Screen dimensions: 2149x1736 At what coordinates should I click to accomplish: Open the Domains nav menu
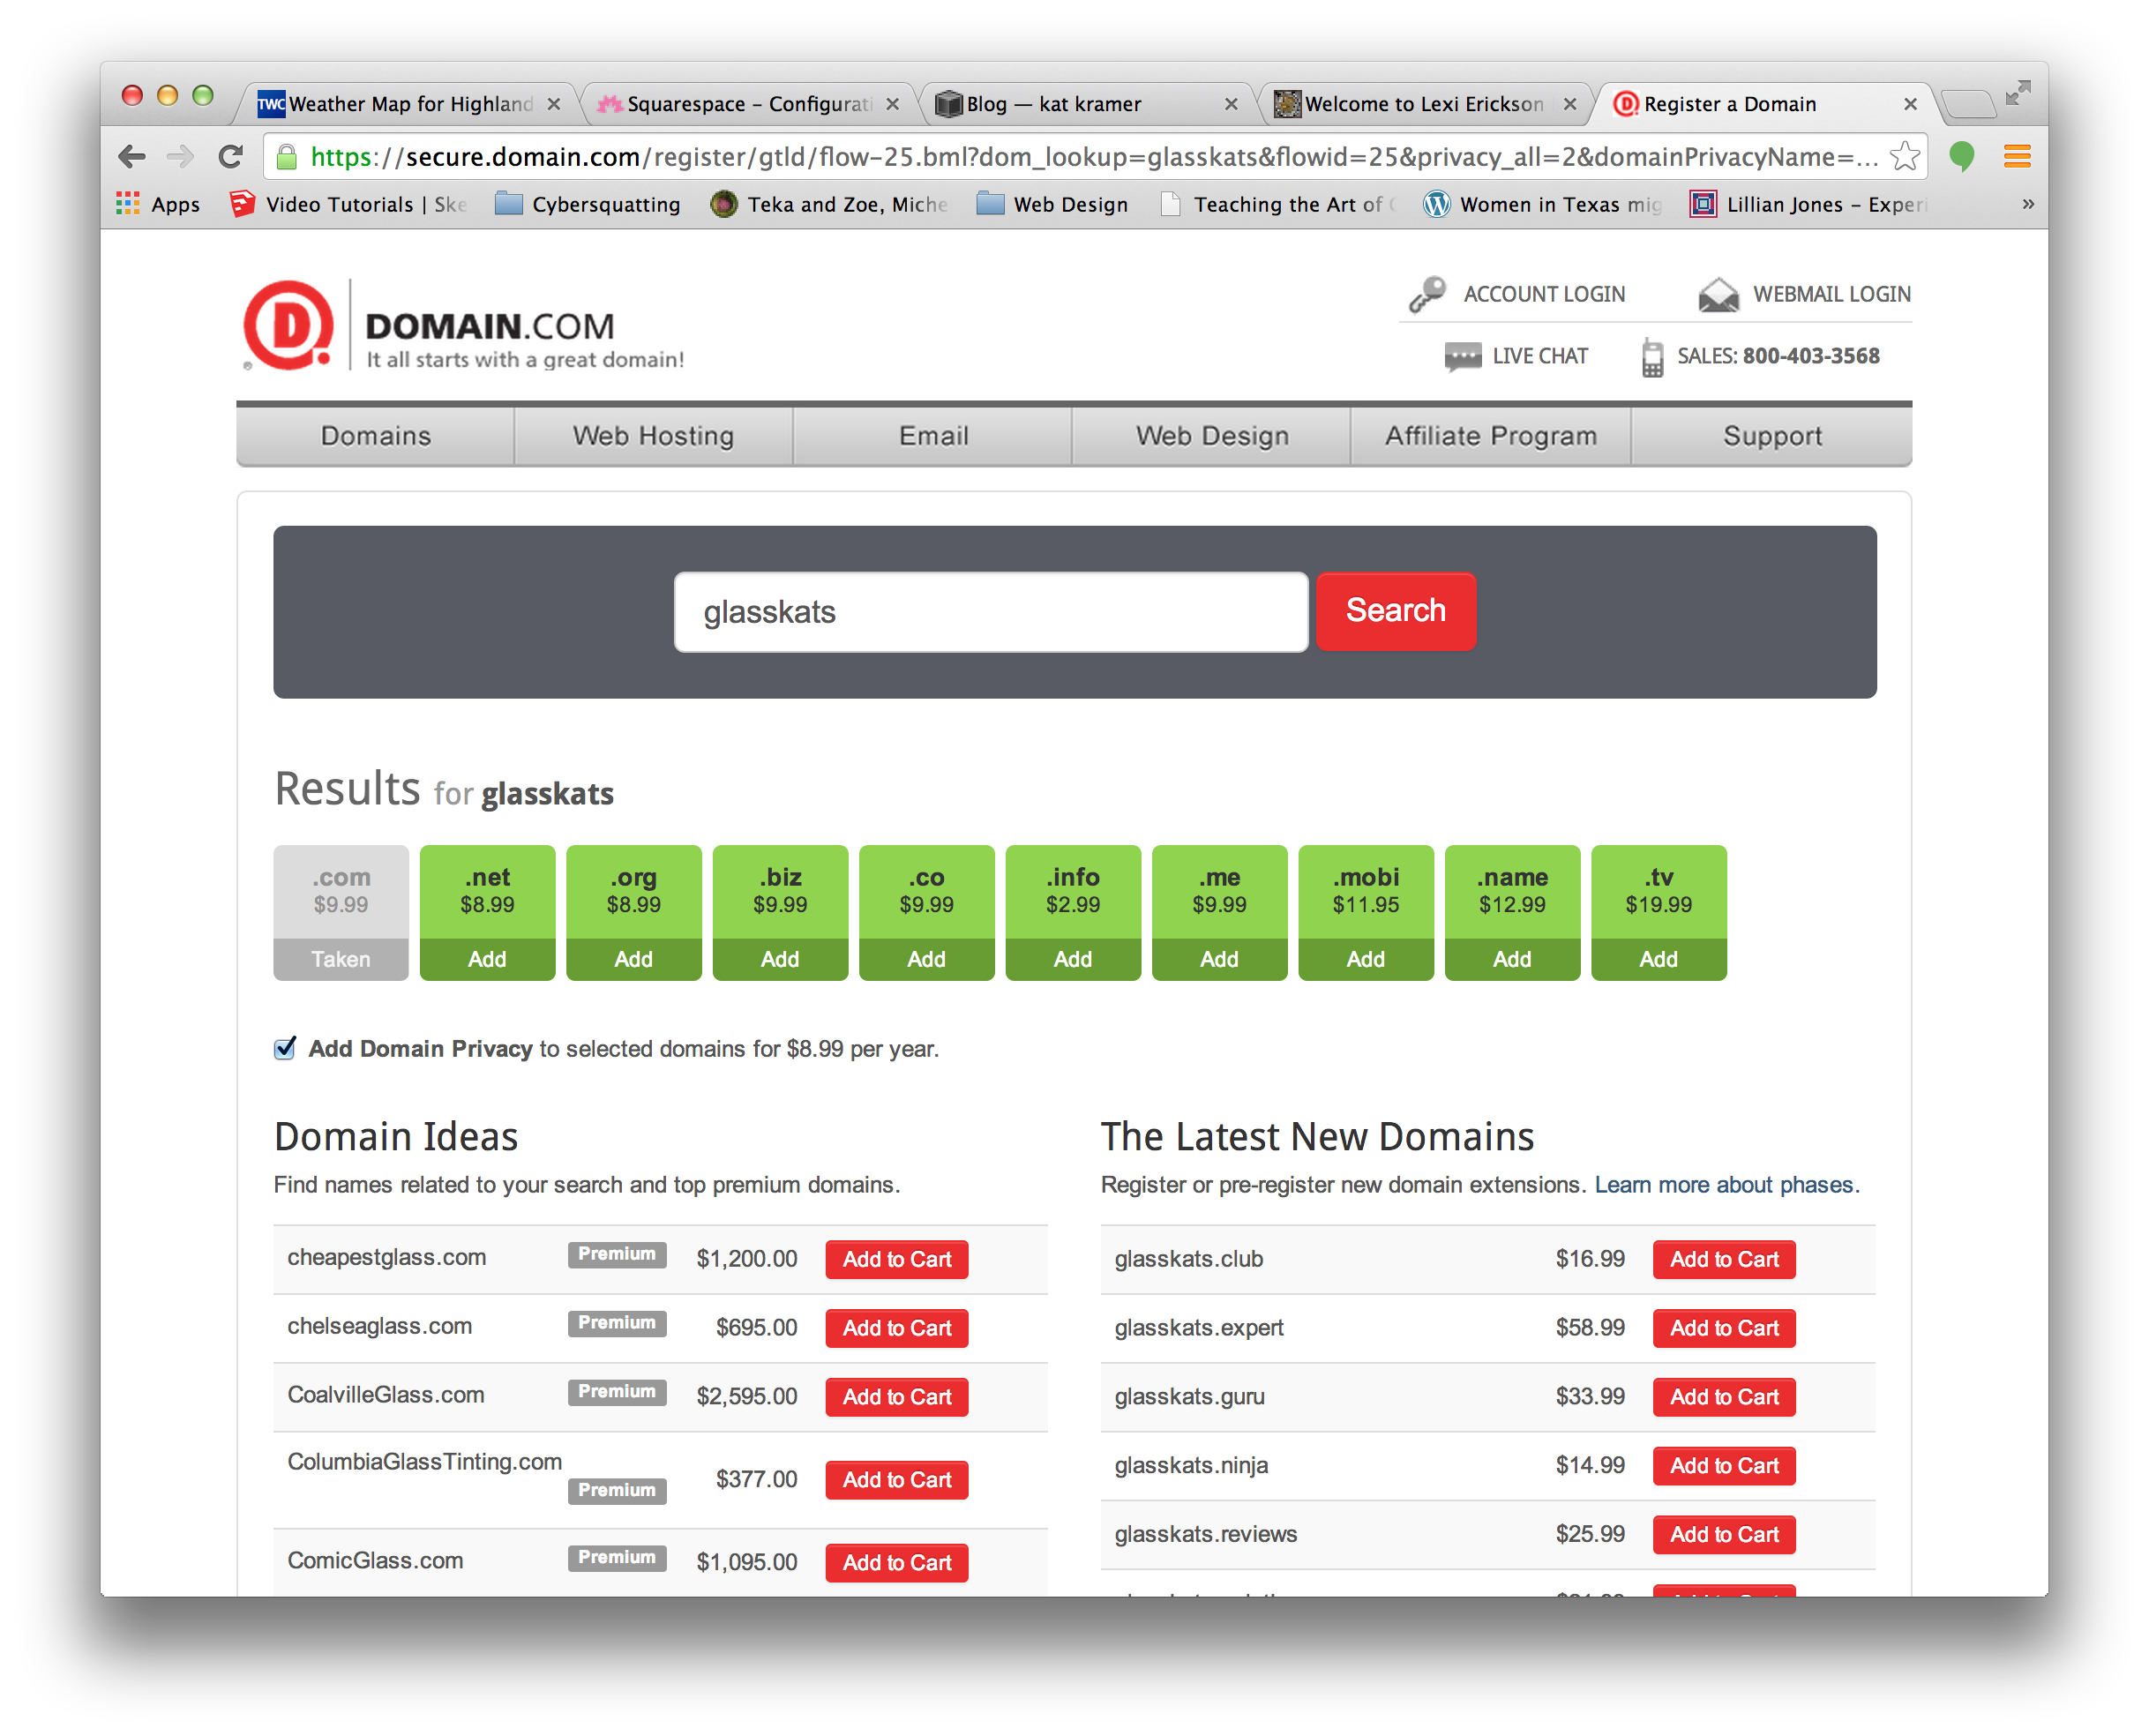pos(375,436)
